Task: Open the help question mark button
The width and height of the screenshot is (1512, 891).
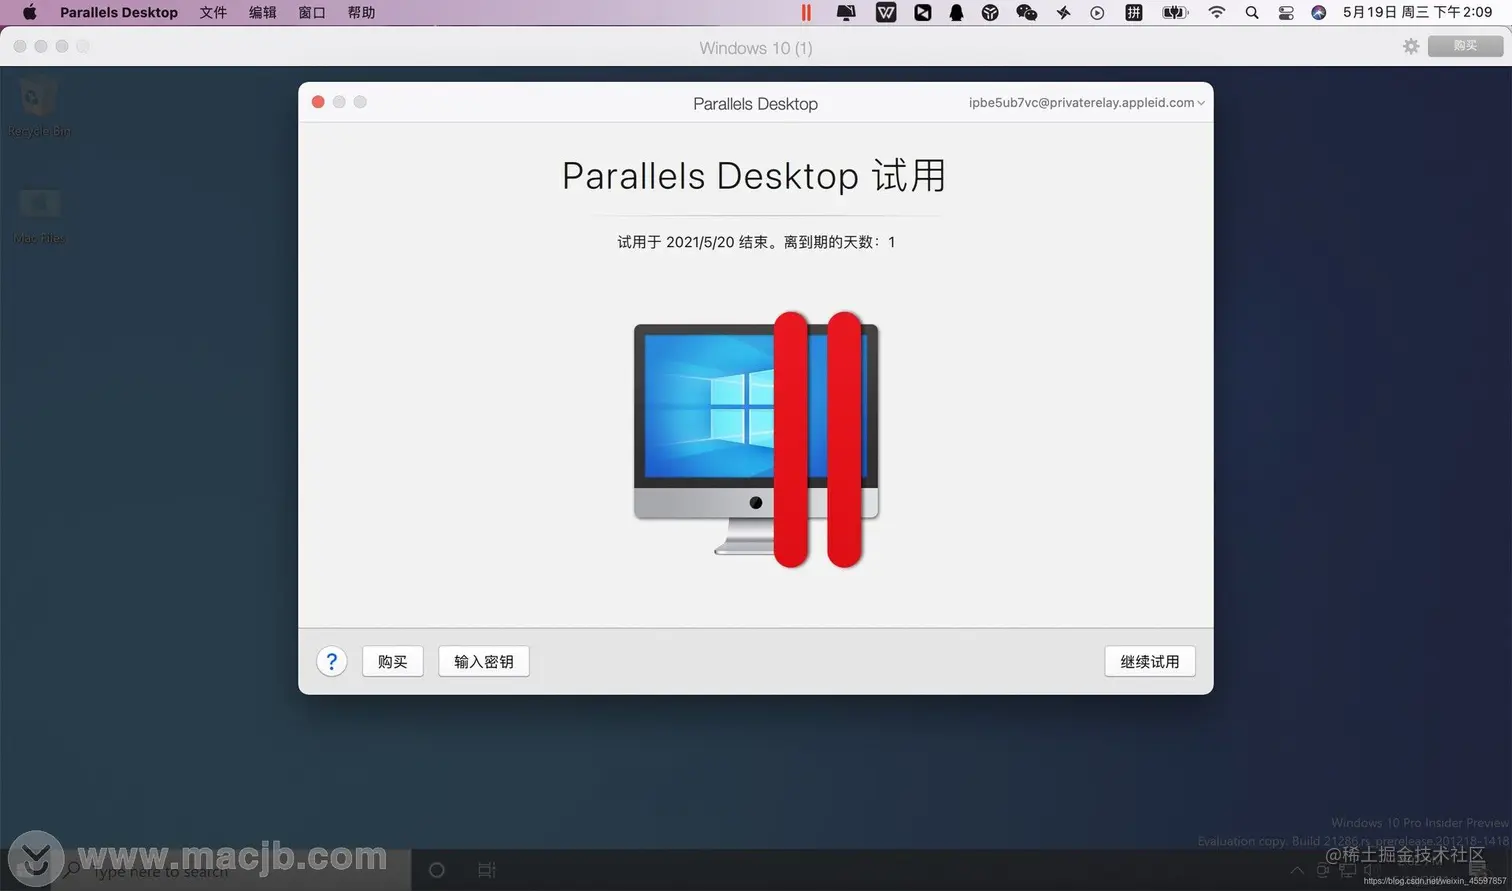Action: tap(332, 661)
